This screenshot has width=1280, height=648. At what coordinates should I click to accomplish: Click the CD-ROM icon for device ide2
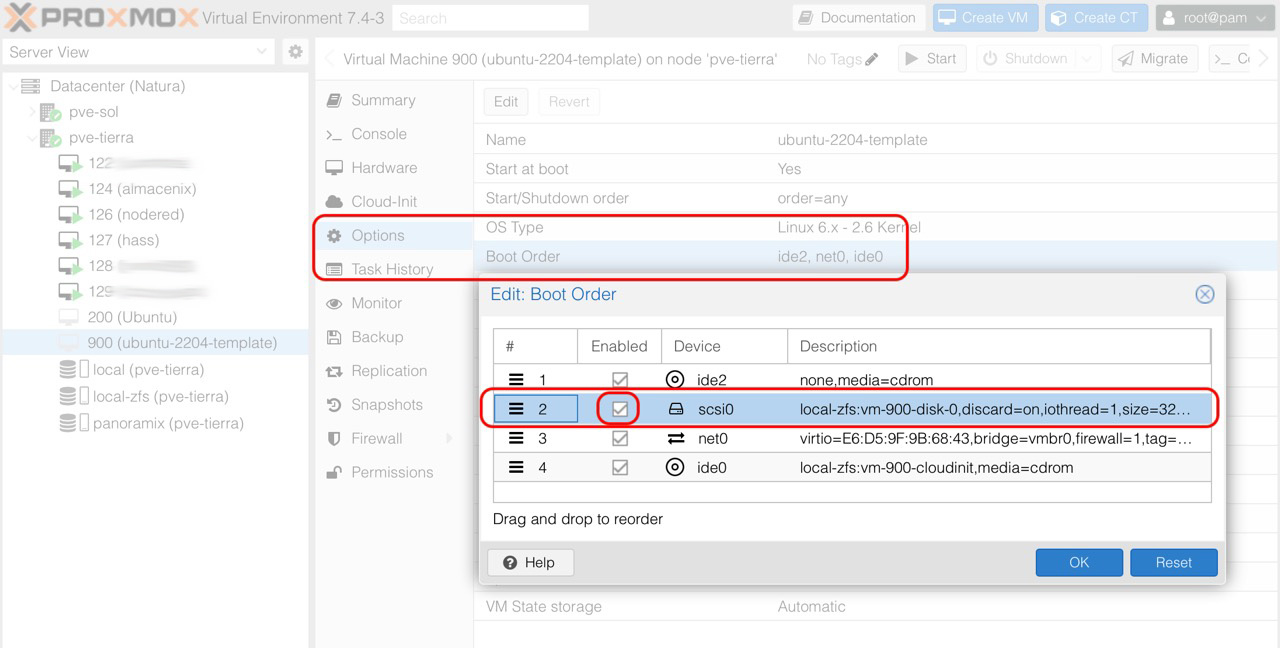(675, 380)
